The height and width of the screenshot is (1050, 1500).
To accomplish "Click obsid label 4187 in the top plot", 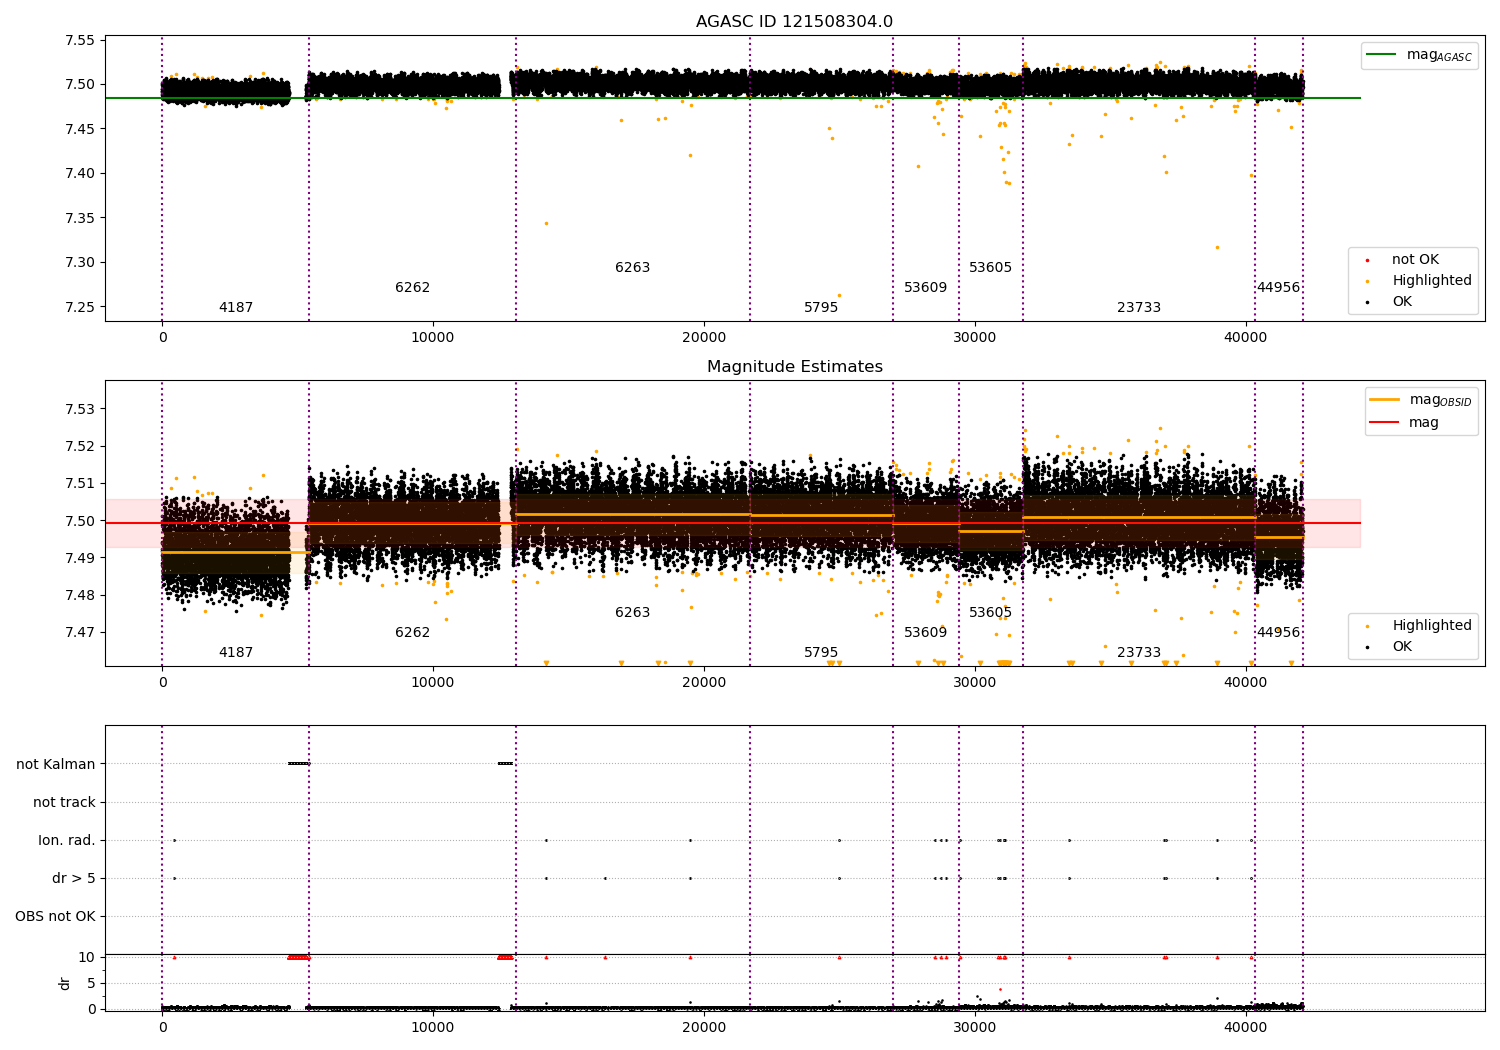I will tap(236, 308).
